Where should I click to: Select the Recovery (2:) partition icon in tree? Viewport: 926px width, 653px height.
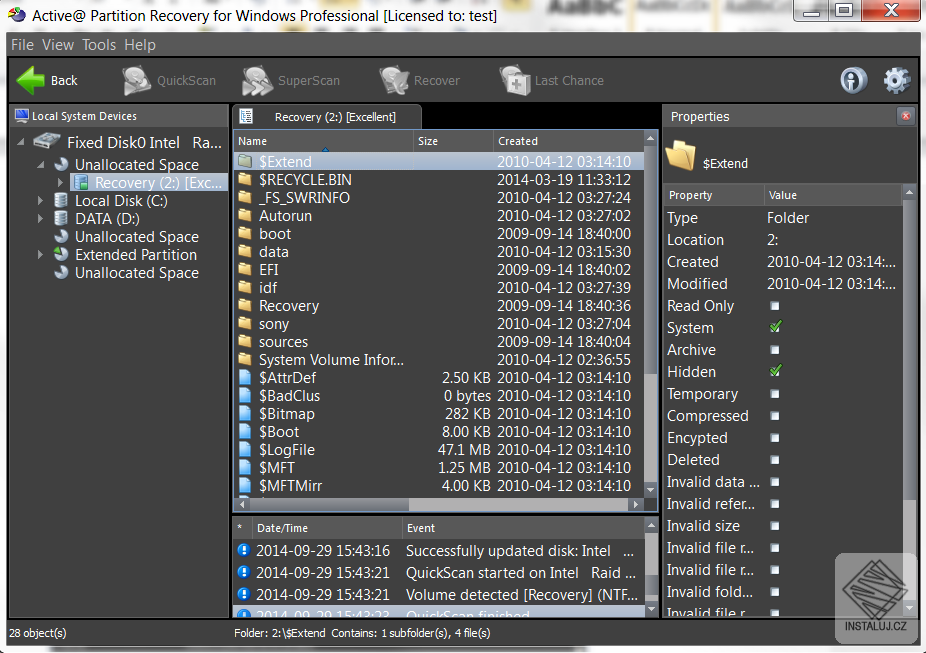point(81,182)
